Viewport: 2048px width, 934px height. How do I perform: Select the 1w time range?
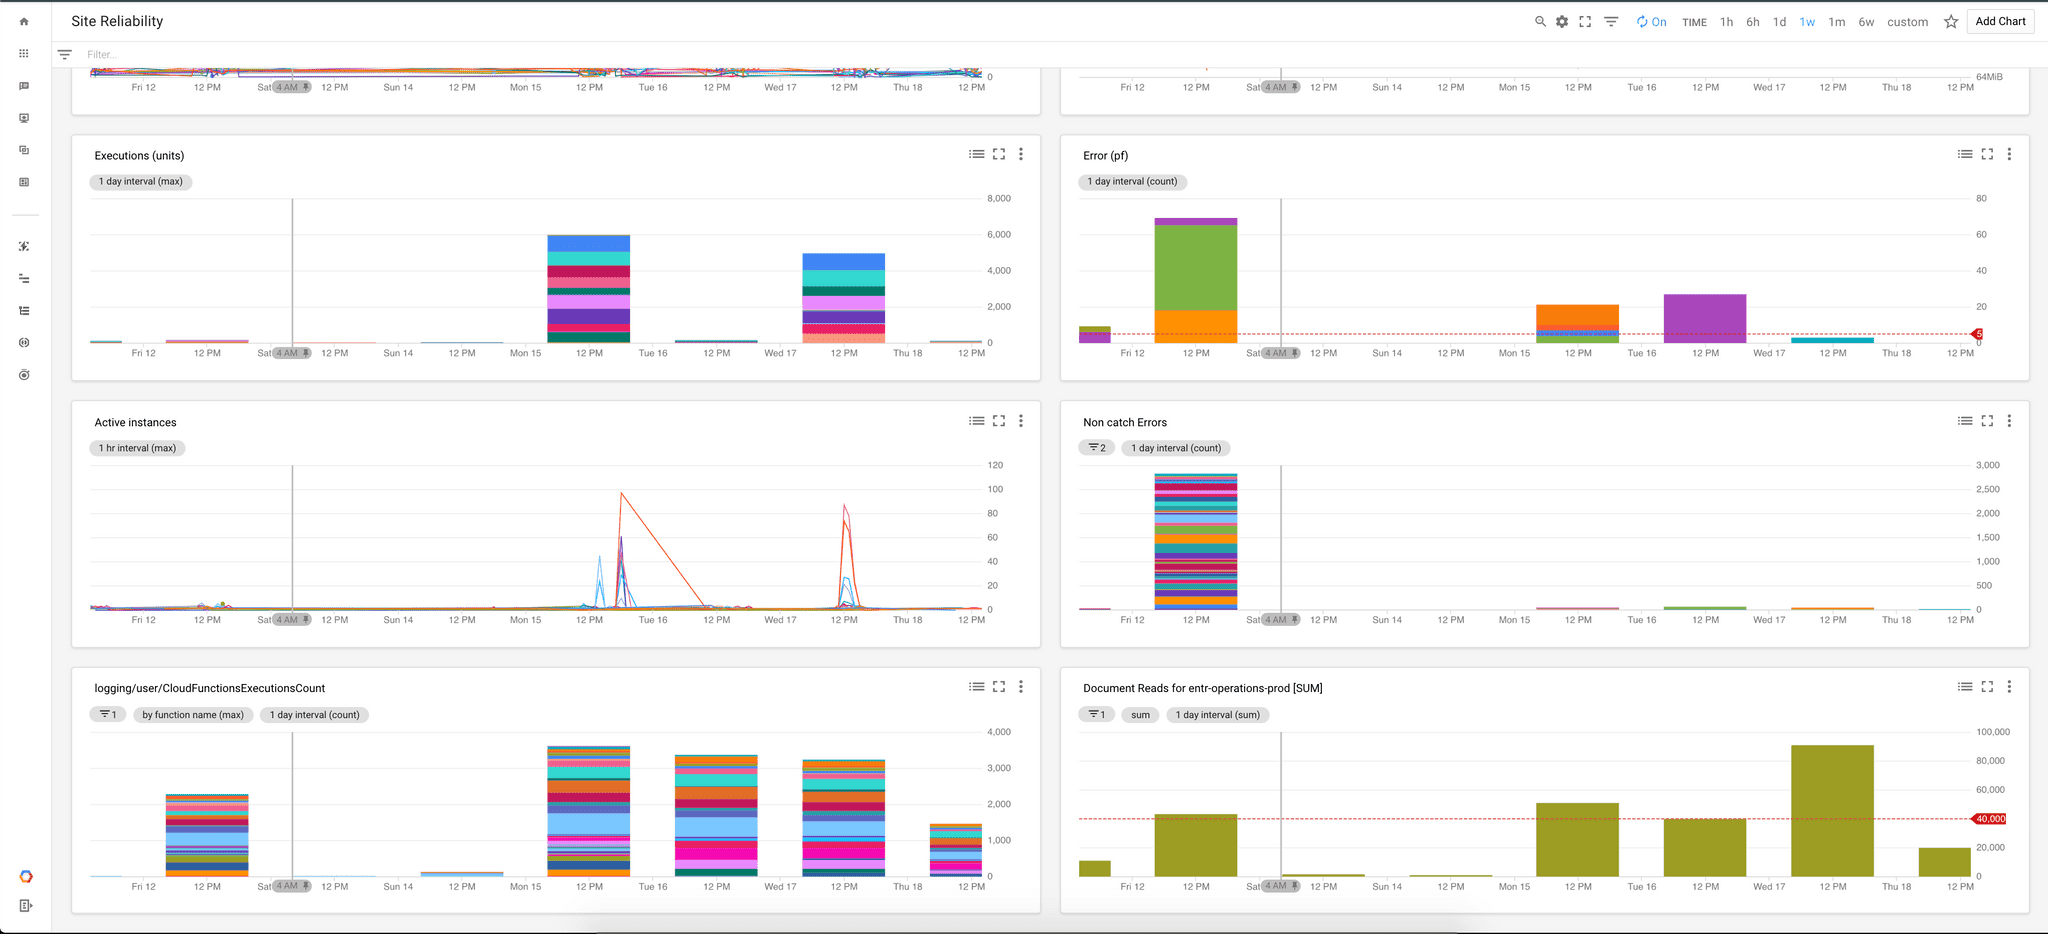pos(1808,22)
